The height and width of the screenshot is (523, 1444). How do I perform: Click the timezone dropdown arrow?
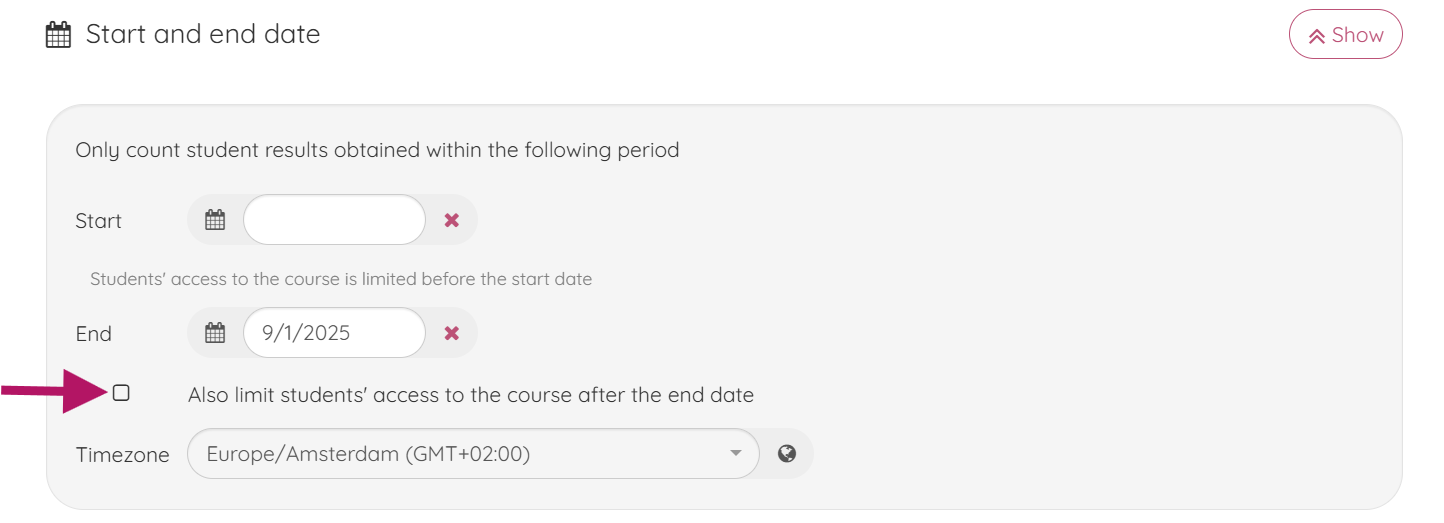pyautogui.click(x=736, y=454)
